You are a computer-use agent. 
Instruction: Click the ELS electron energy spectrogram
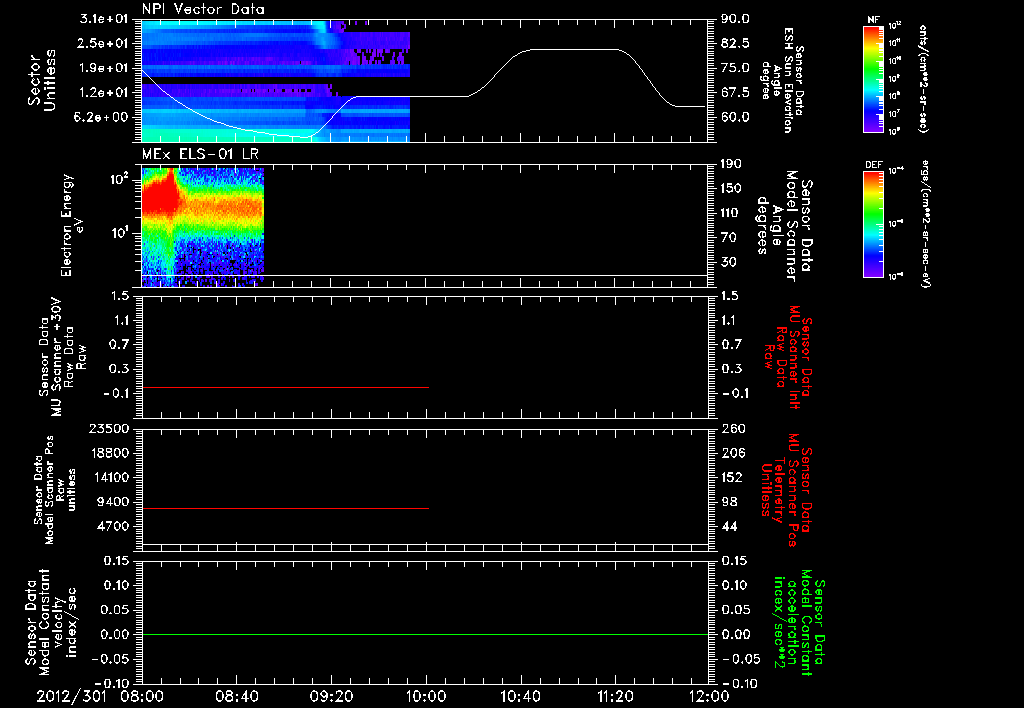(202, 227)
